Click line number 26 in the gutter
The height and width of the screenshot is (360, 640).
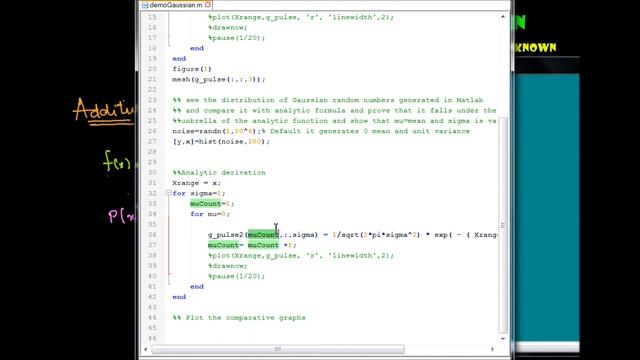click(152, 131)
